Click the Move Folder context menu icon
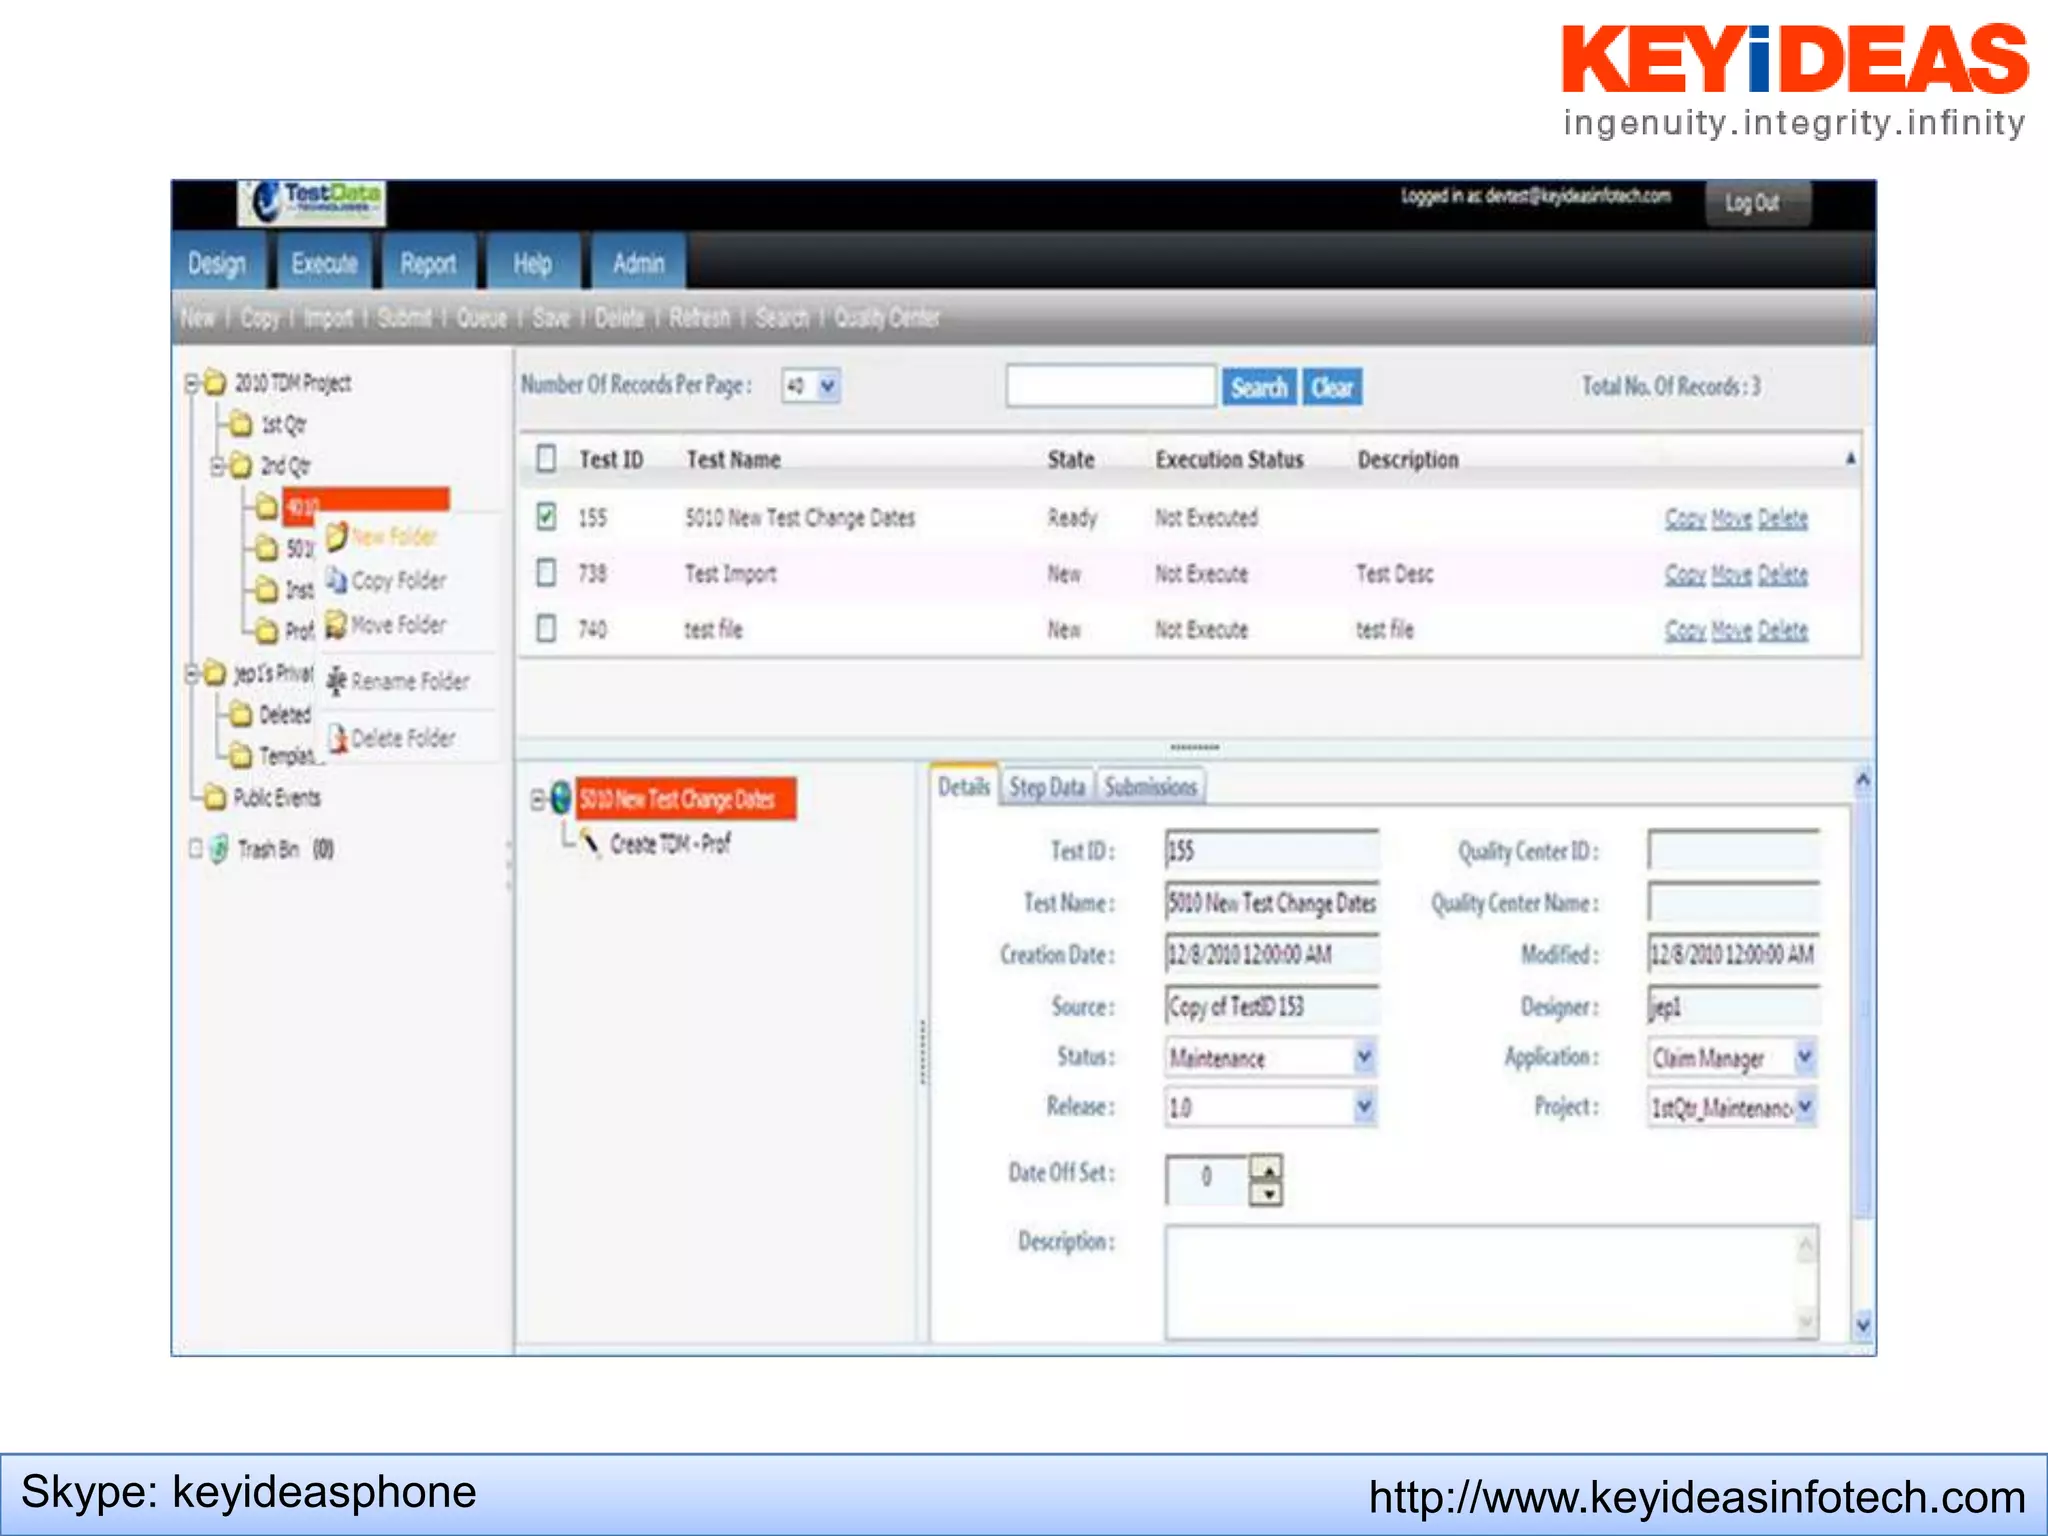2048x1536 pixels. click(337, 624)
